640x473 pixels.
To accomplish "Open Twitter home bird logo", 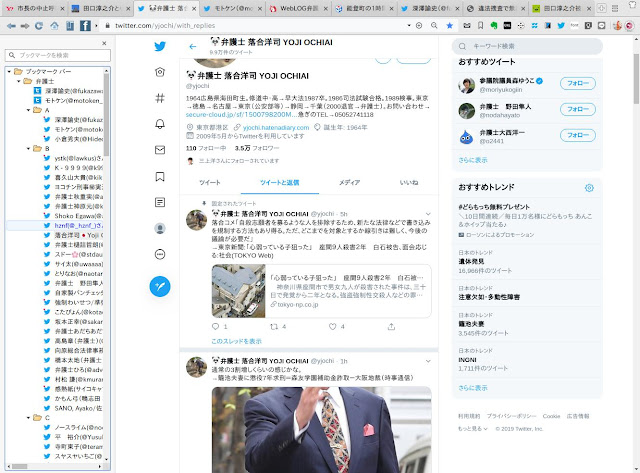I will coord(160,46).
